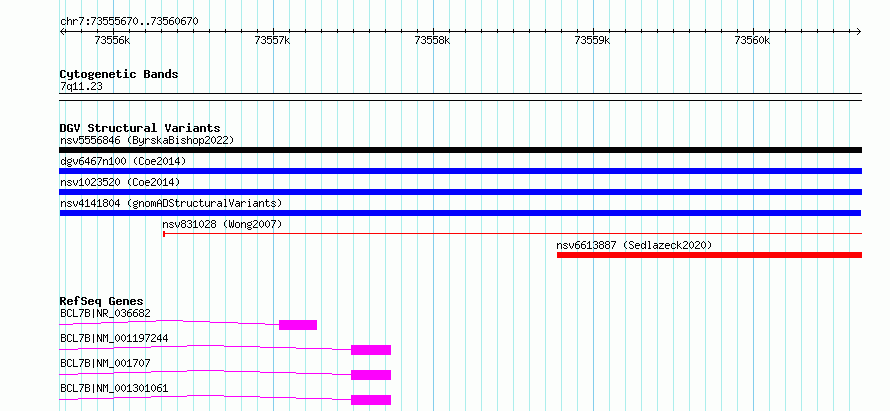Click the intron line of NR_036682

[169, 322]
